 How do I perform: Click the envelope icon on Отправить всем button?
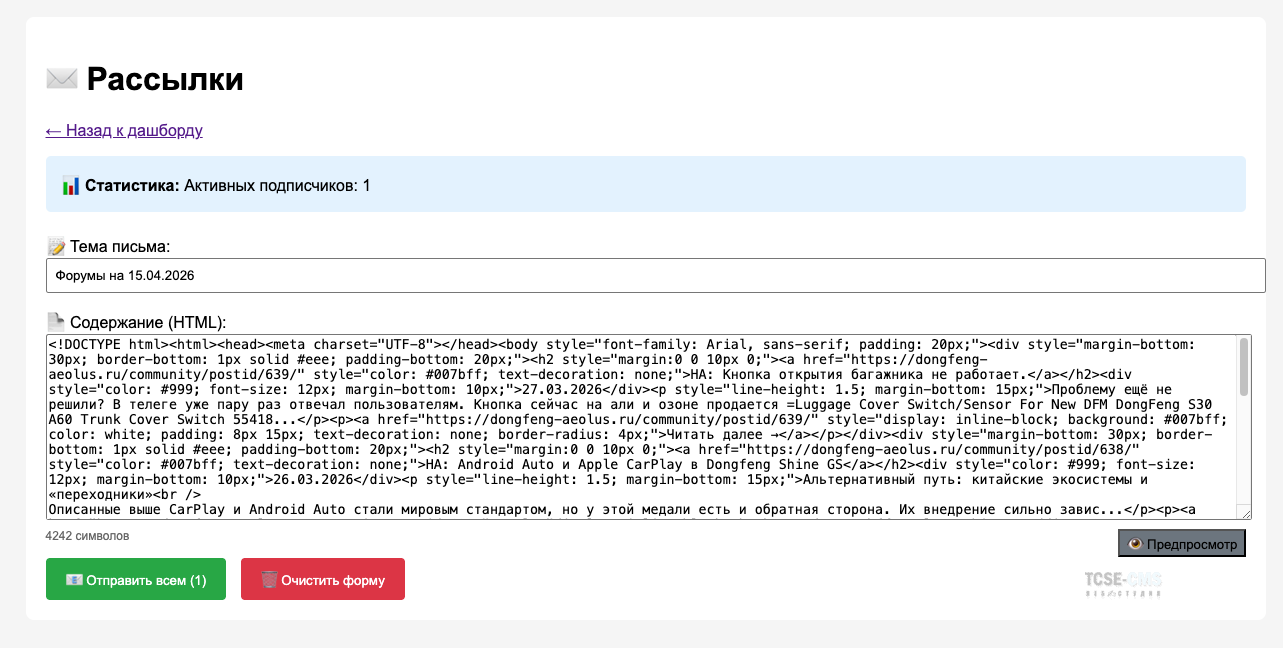[x=74, y=580]
